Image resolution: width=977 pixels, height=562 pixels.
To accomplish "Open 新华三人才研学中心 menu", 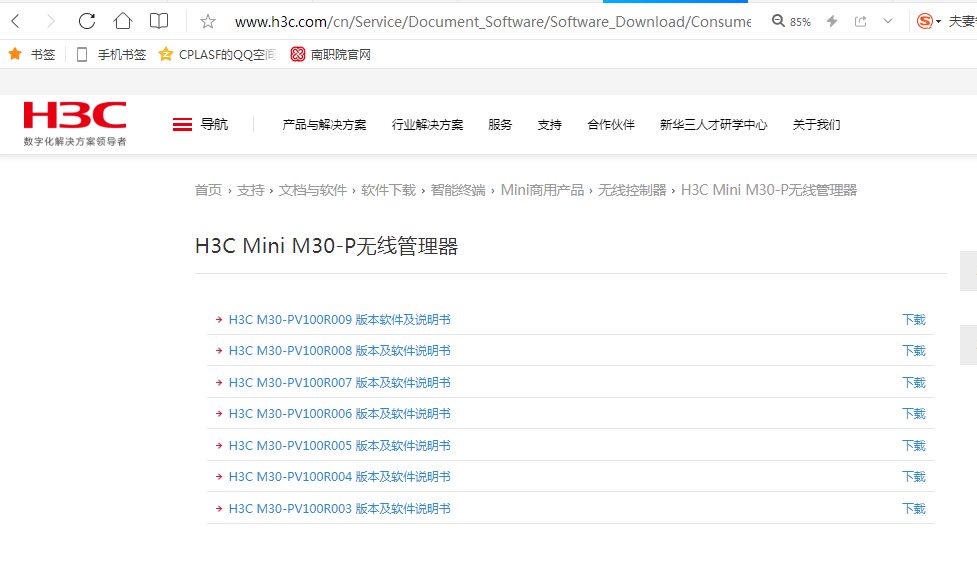I will [x=713, y=125].
